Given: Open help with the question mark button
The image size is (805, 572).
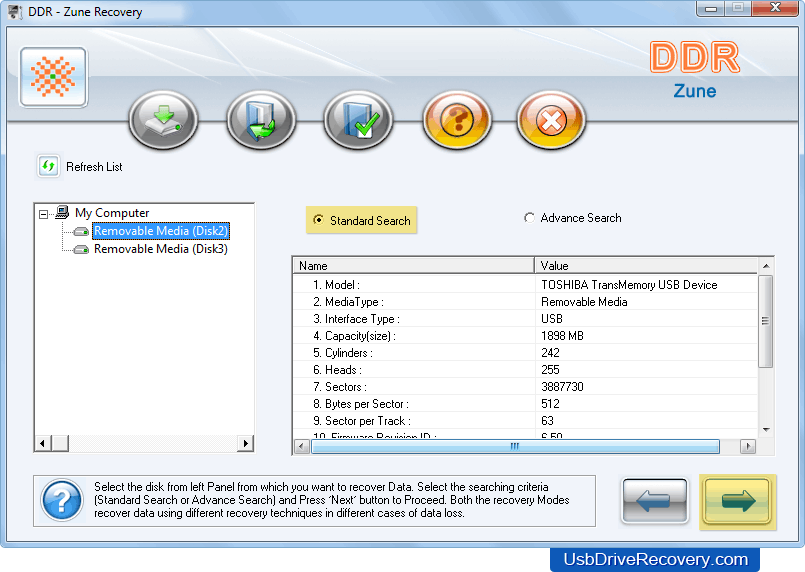Looking at the screenshot, I should 457,120.
